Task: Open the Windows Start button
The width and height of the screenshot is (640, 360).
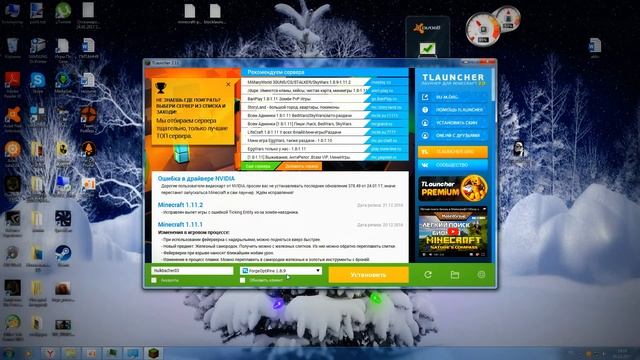Action: [x=9, y=353]
